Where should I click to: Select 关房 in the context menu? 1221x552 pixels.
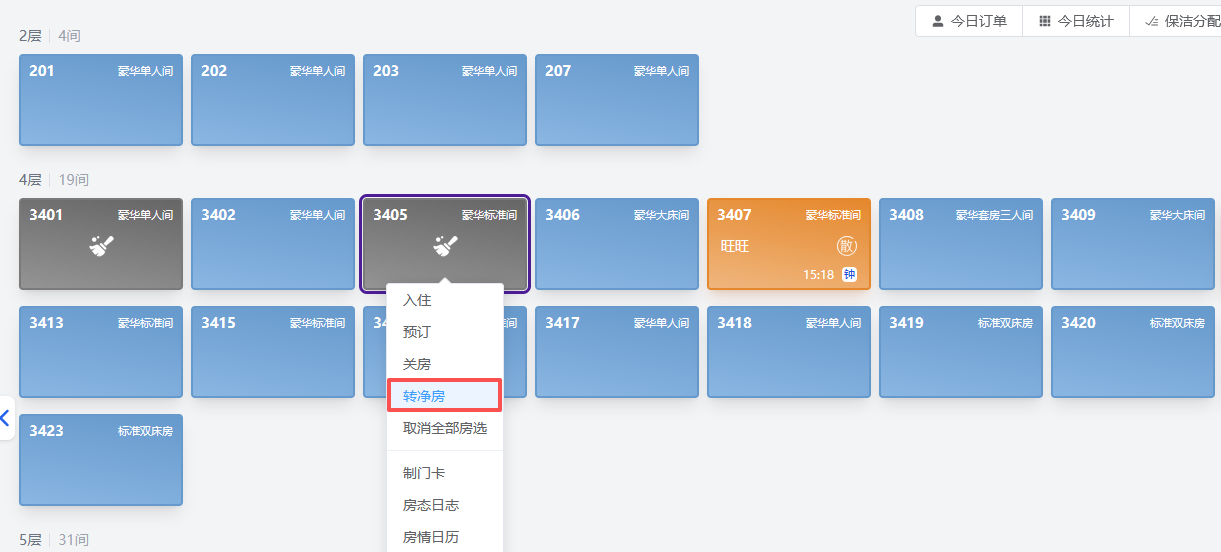445,364
